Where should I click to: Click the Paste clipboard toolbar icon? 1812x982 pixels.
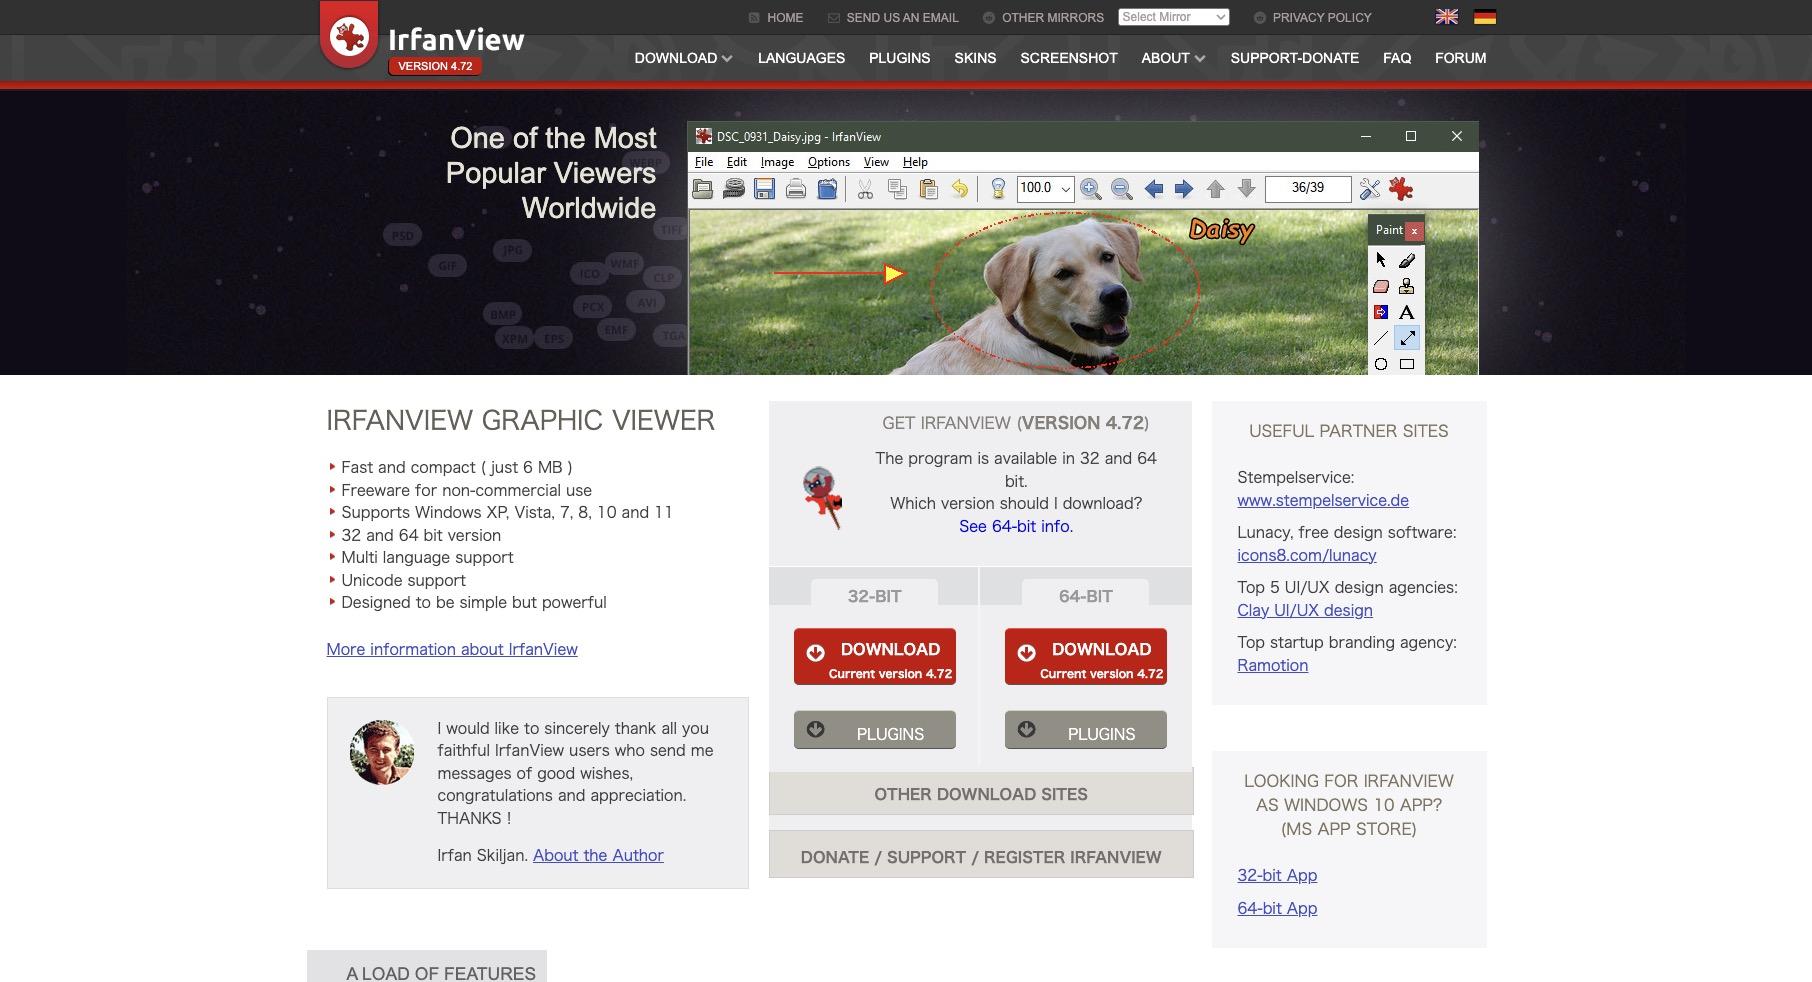[x=928, y=189]
